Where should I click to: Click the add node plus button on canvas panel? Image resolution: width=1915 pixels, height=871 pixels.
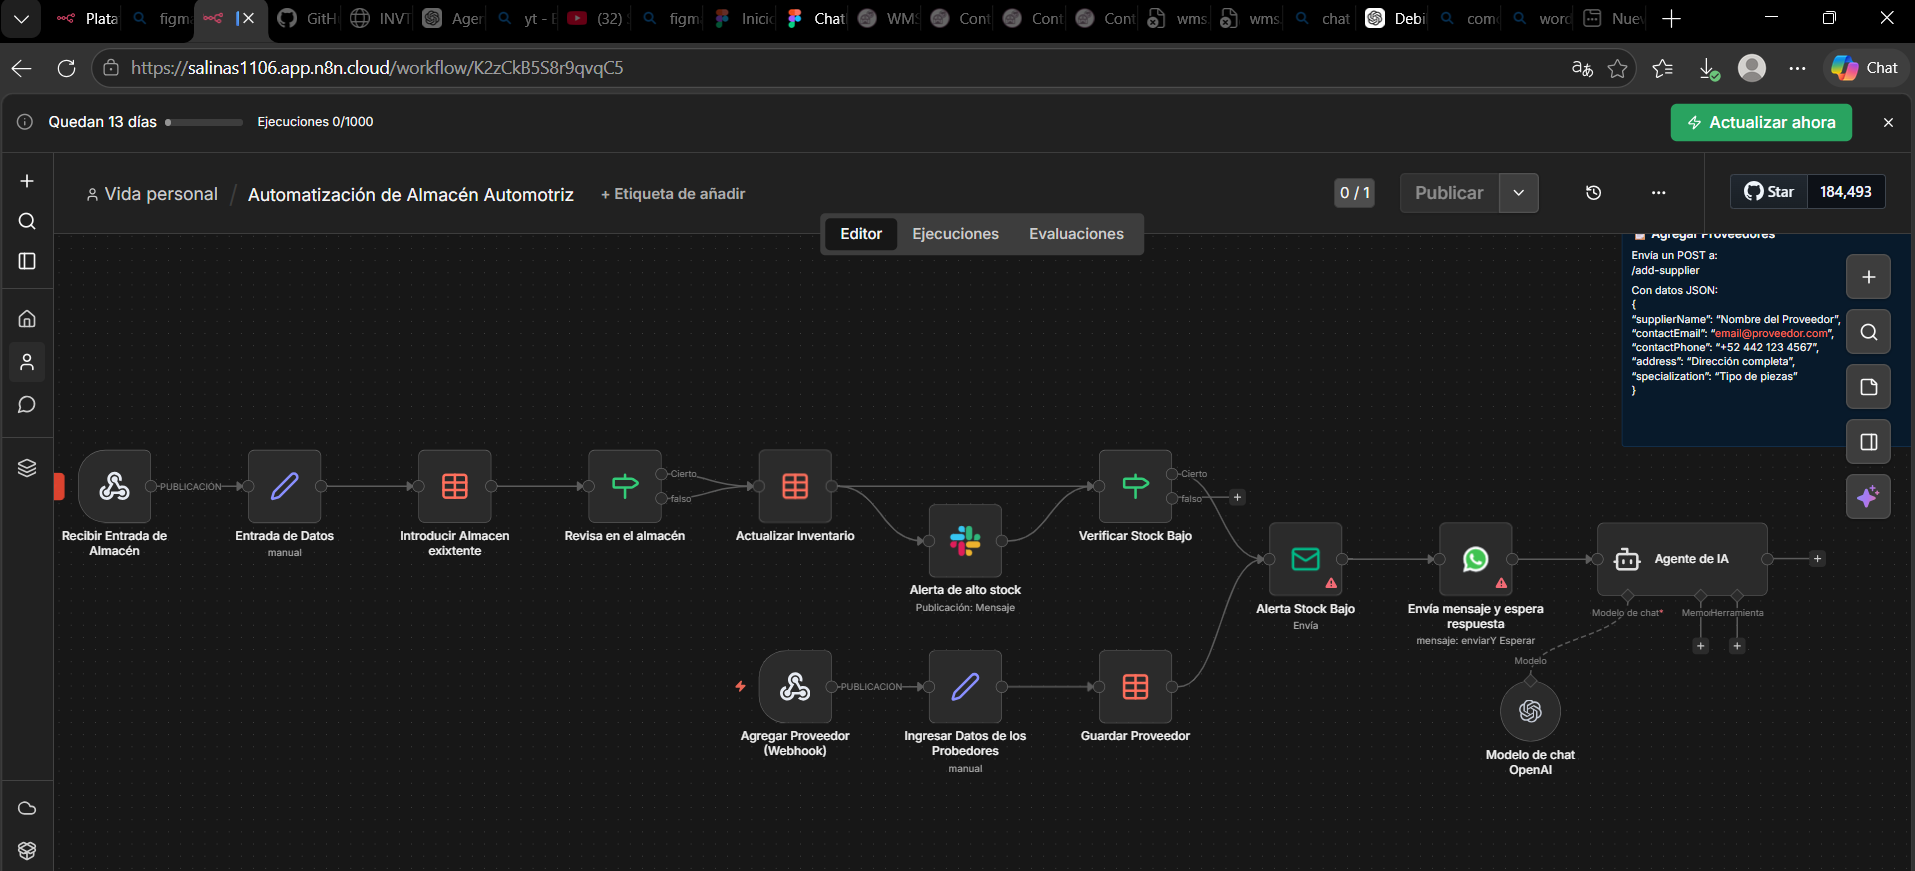(x=1868, y=277)
